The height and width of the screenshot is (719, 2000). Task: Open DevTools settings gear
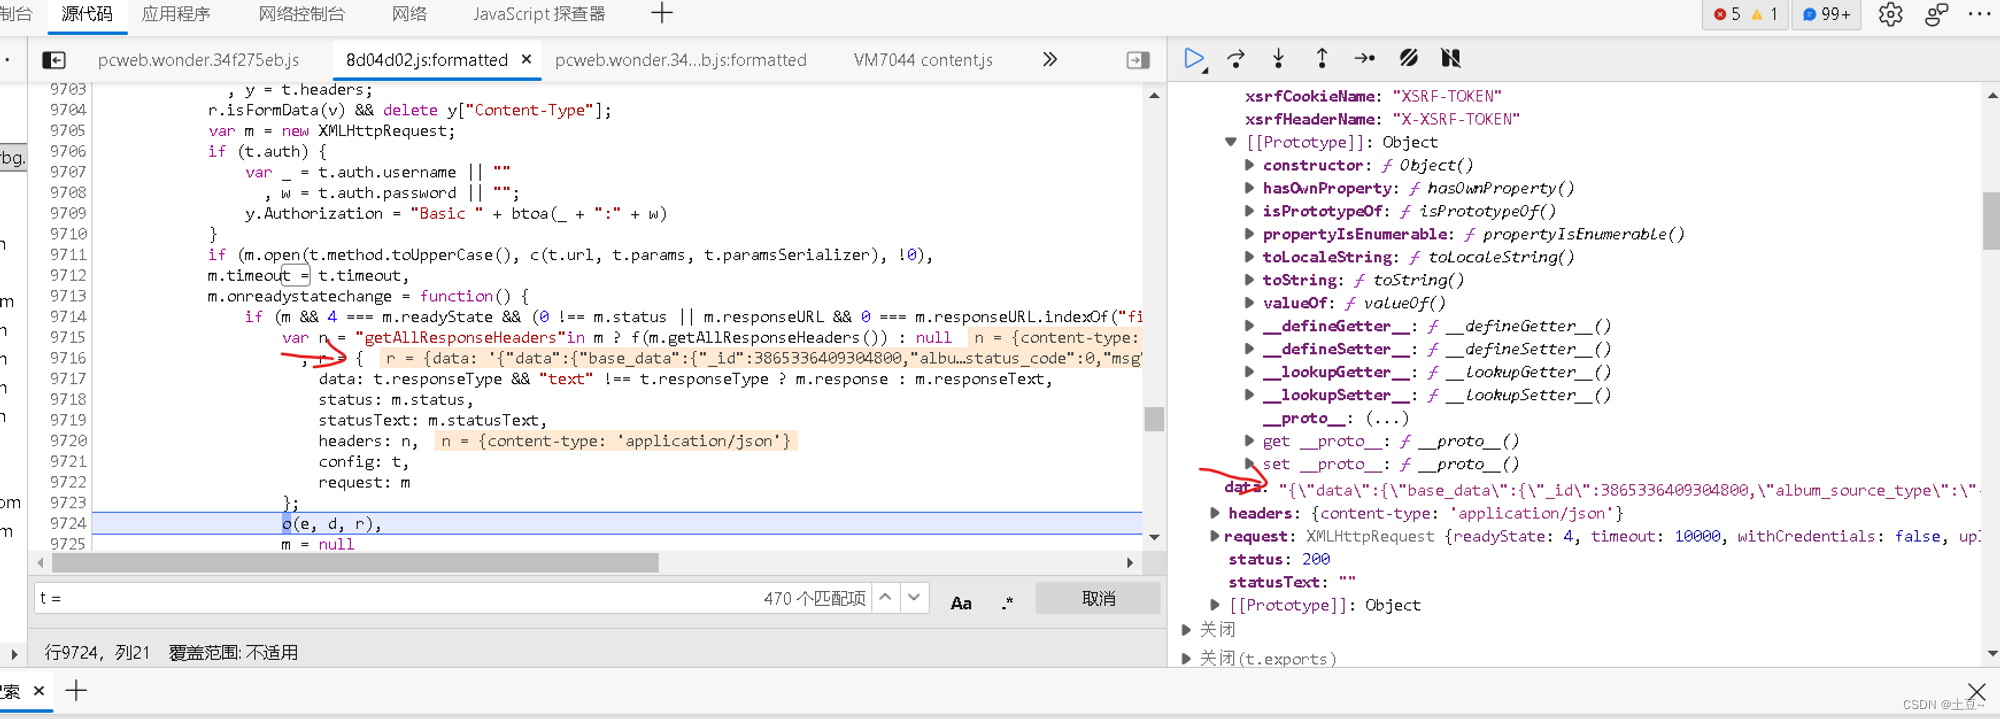tap(1890, 14)
